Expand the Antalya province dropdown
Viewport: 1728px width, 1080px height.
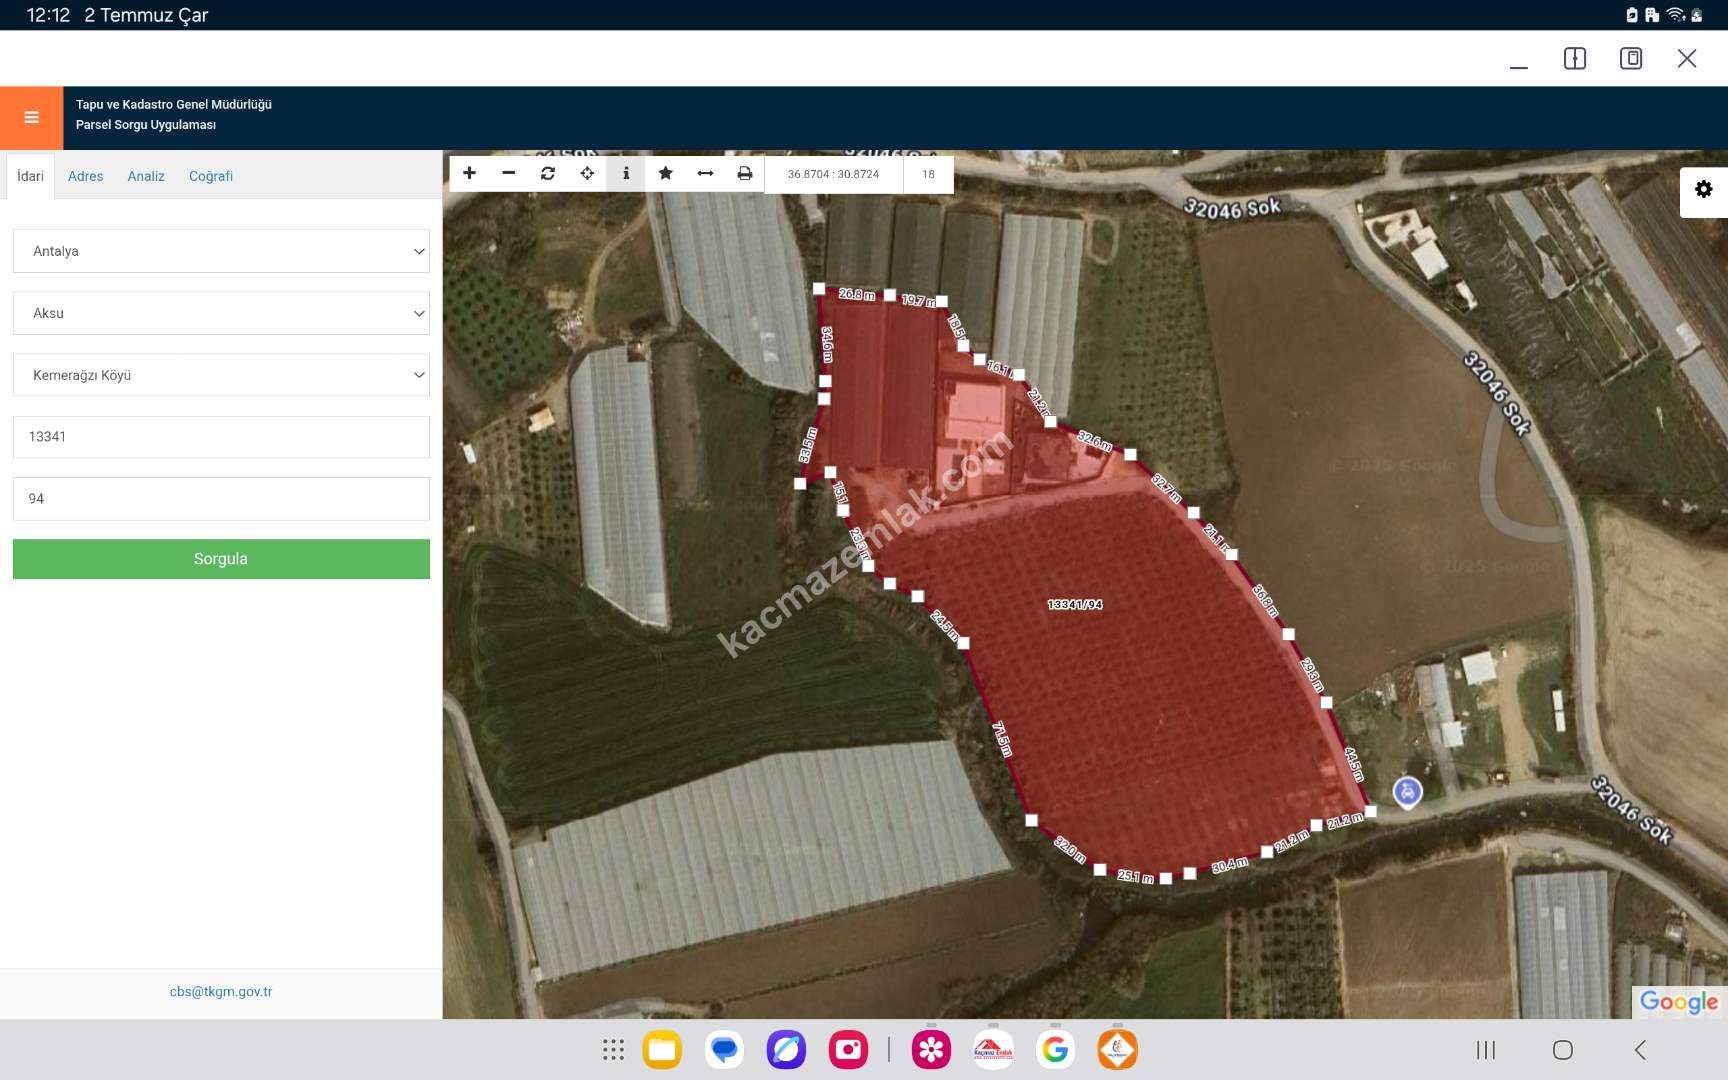click(x=221, y=251)
